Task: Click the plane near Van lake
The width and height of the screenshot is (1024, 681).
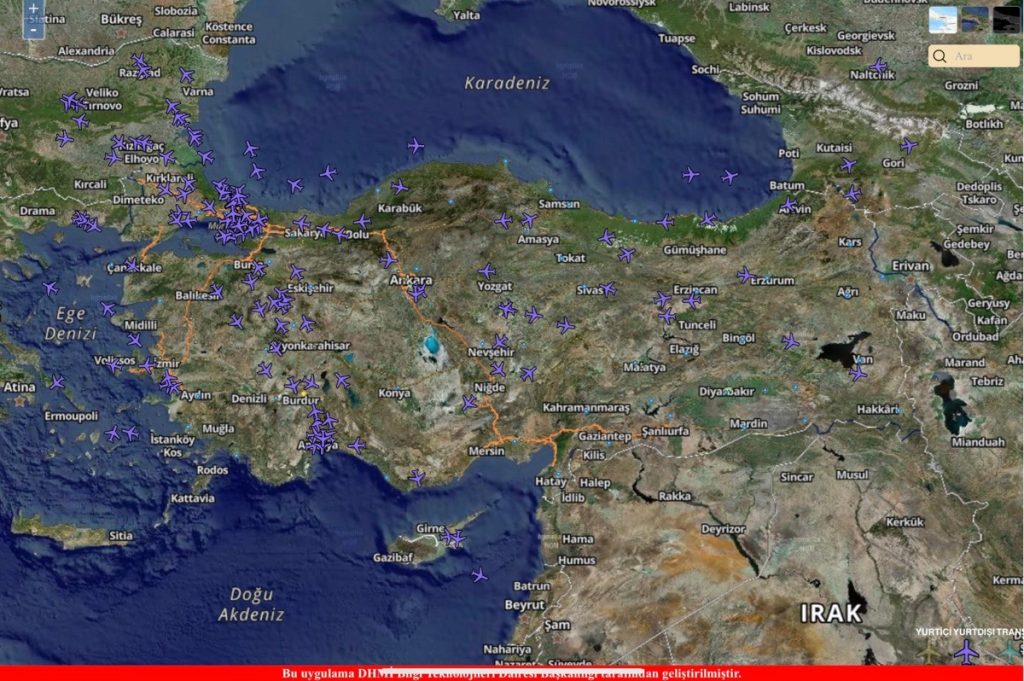Action: pyautogui.click(x=857, y=372)
